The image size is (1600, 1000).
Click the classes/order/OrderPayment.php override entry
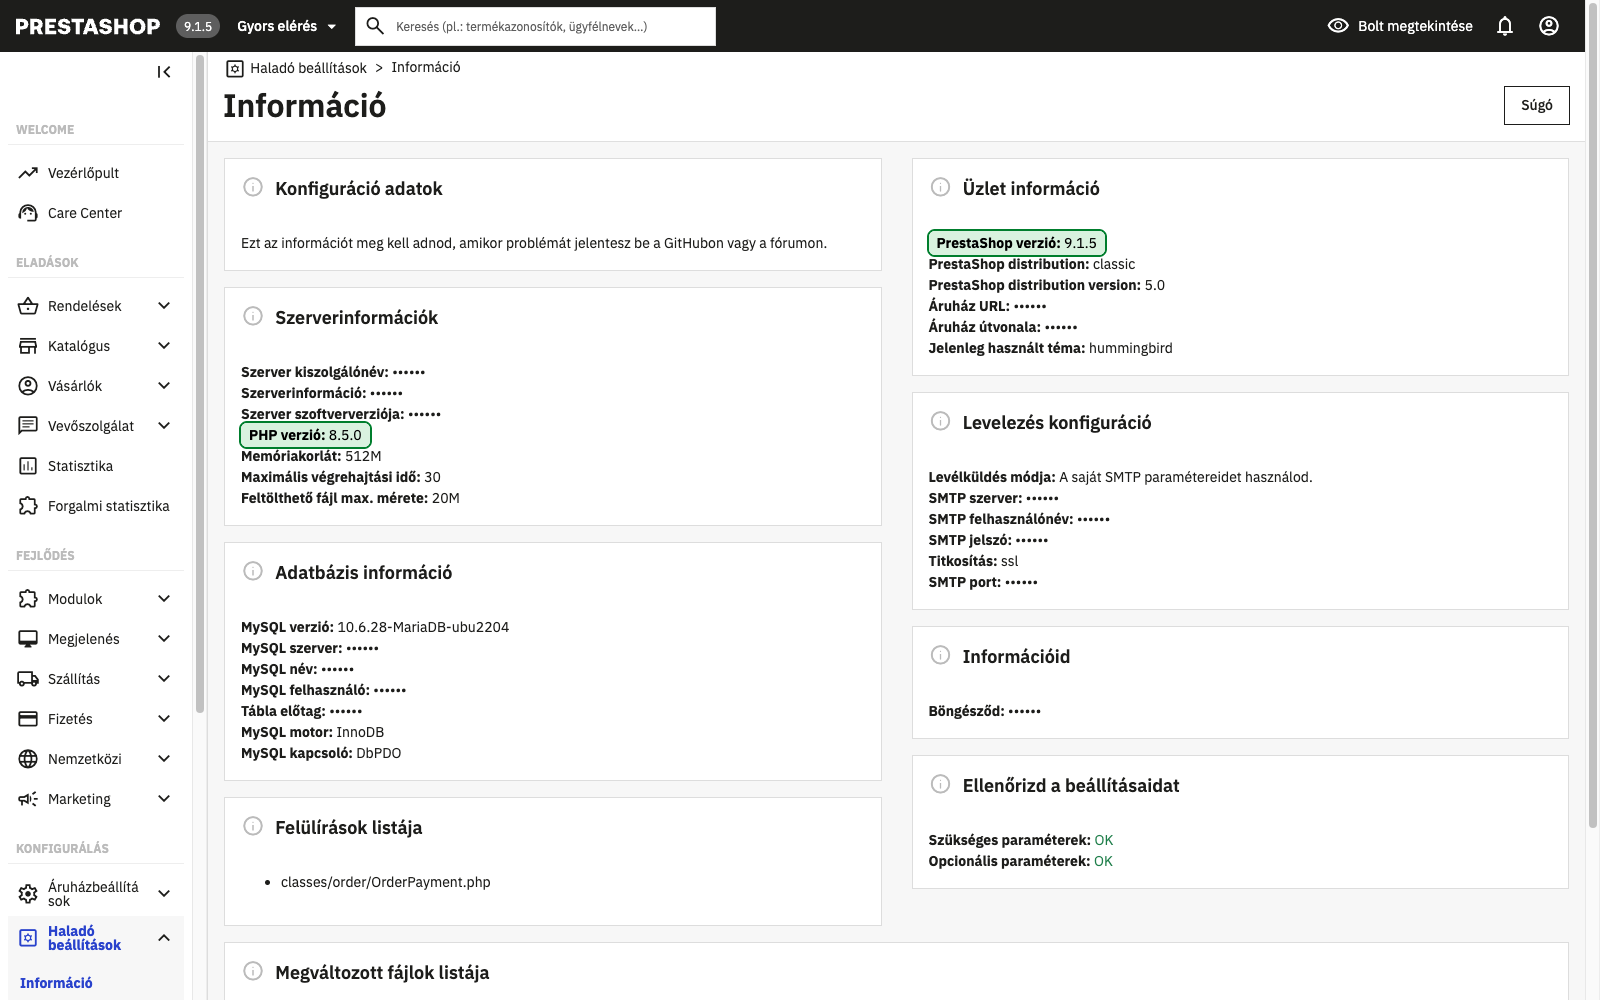pyautogui.click(x=386, y=882)
